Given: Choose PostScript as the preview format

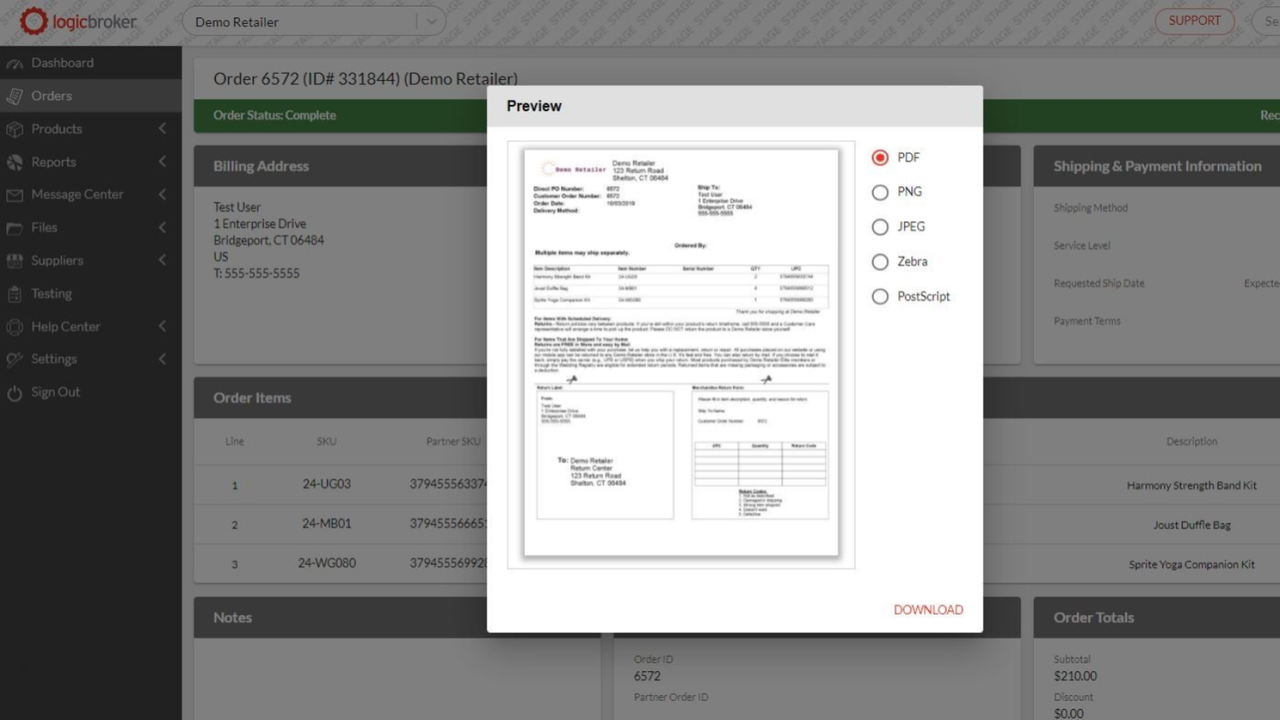Looking at the screenshot, I should (880, 296).
